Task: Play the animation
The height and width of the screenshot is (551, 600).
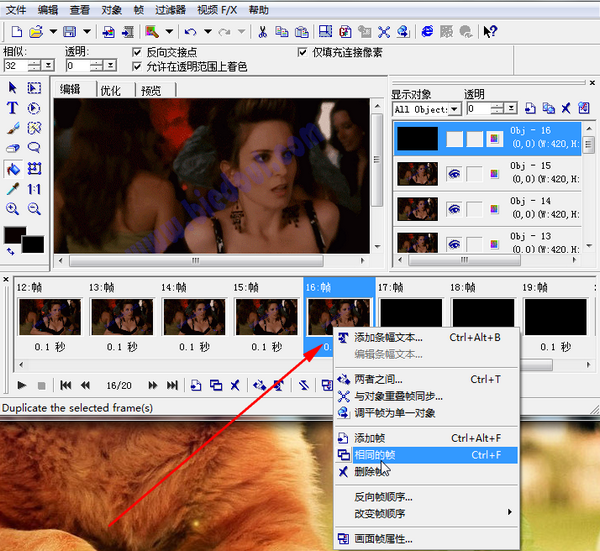Action: click(x=22, y=385)
